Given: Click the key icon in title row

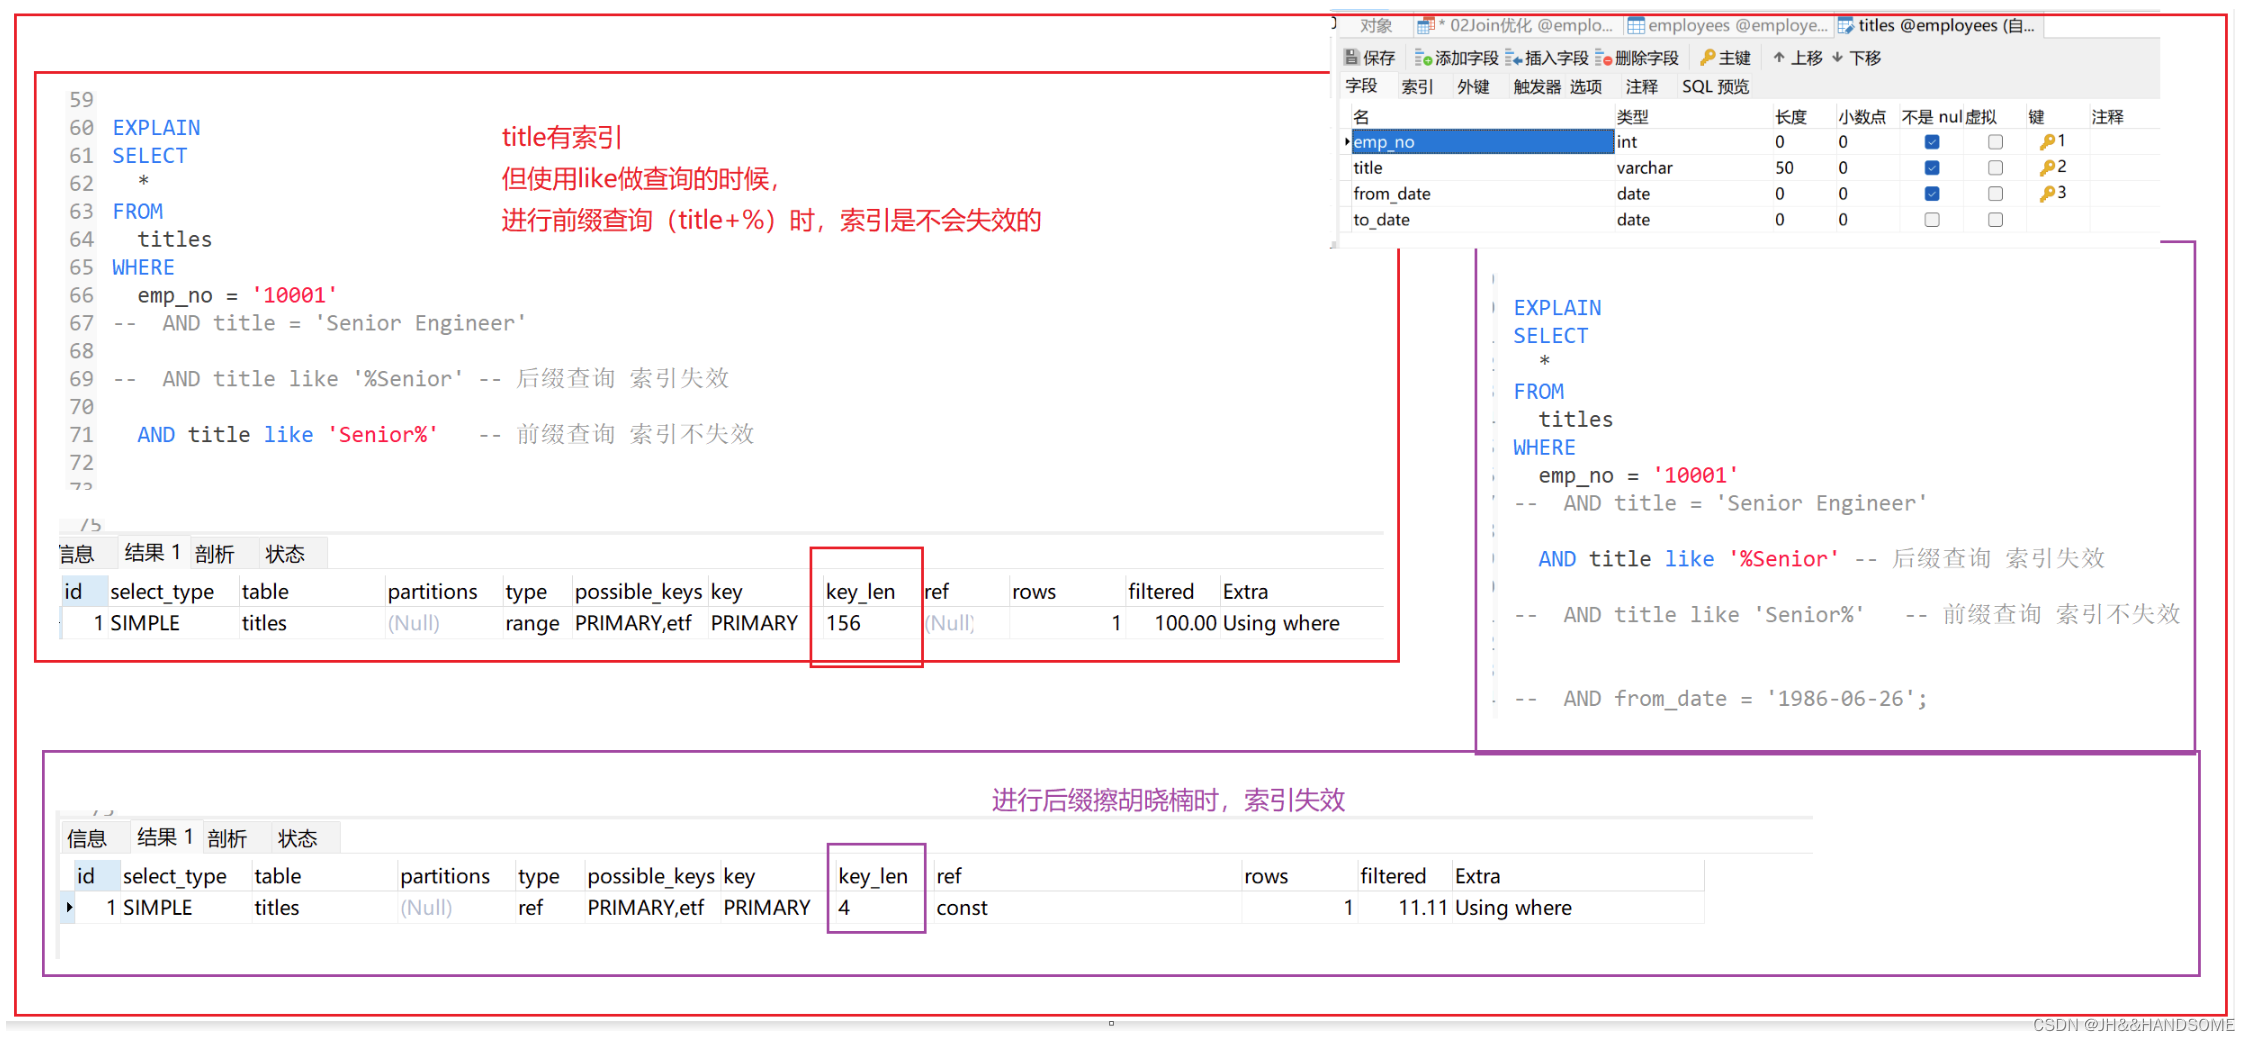Looking at the screenshot, I should [x=2047, y=168].
